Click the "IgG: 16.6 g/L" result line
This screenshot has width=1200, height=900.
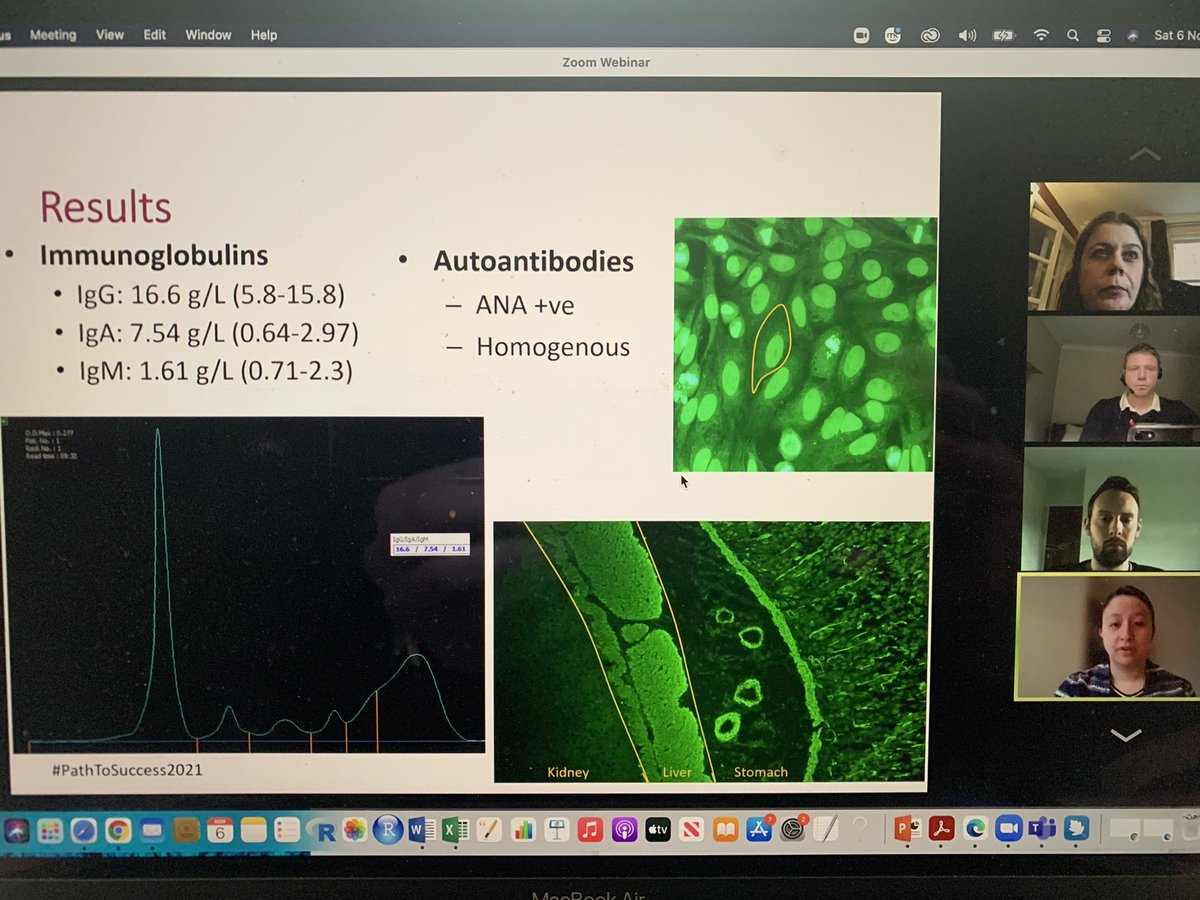209,296
